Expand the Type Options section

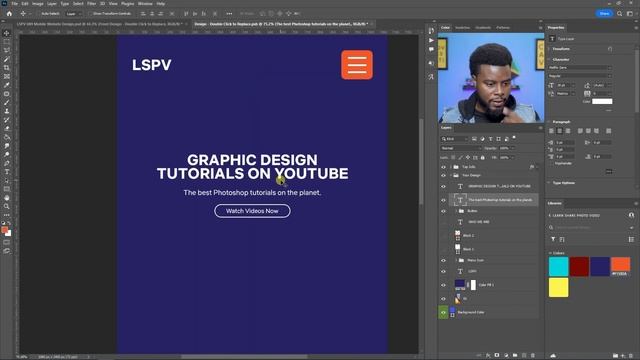point(549,183)
